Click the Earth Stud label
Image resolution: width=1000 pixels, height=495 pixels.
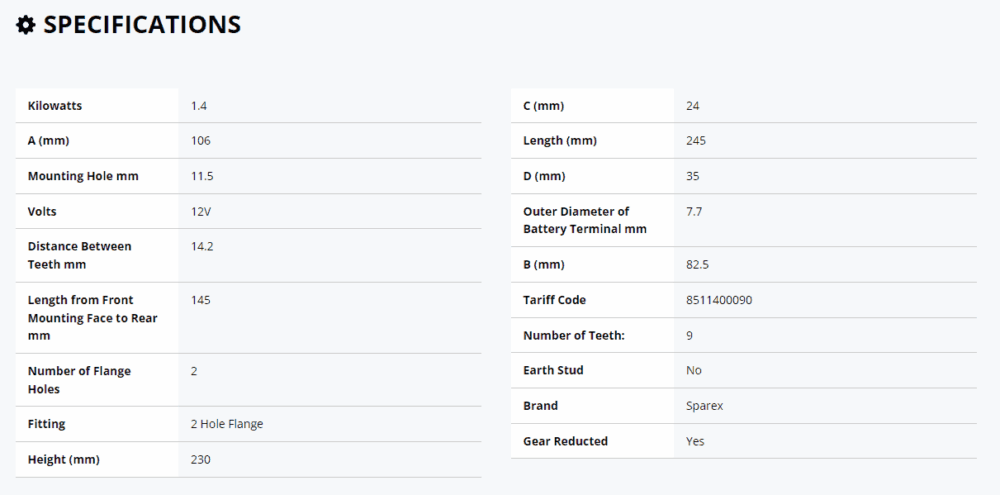pyautogui.click(x=553, y=370)
